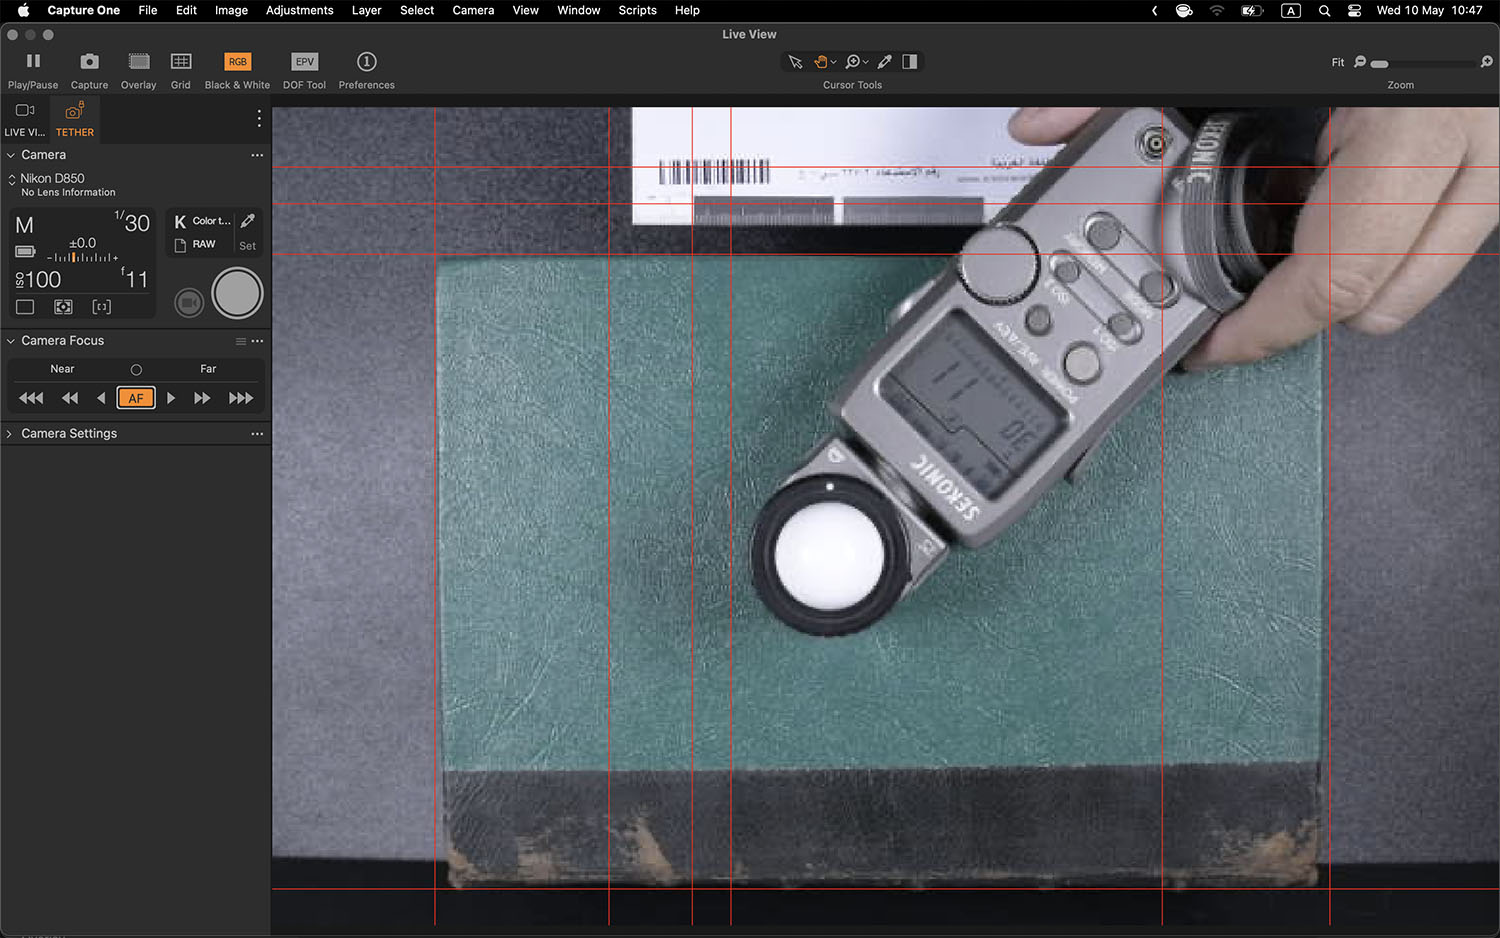1500x938 pixels.
Task: Select the zoom magnifier cursor tool
Action: 853,62
